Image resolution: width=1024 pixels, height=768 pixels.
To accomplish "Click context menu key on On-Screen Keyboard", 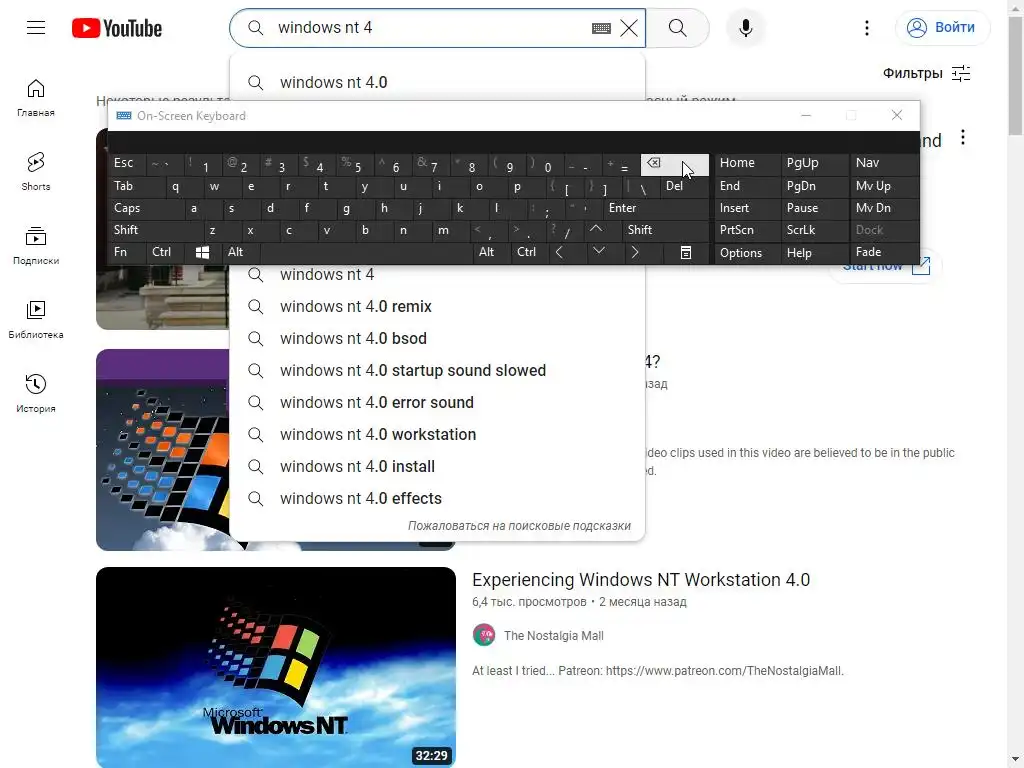I will 685,252.
